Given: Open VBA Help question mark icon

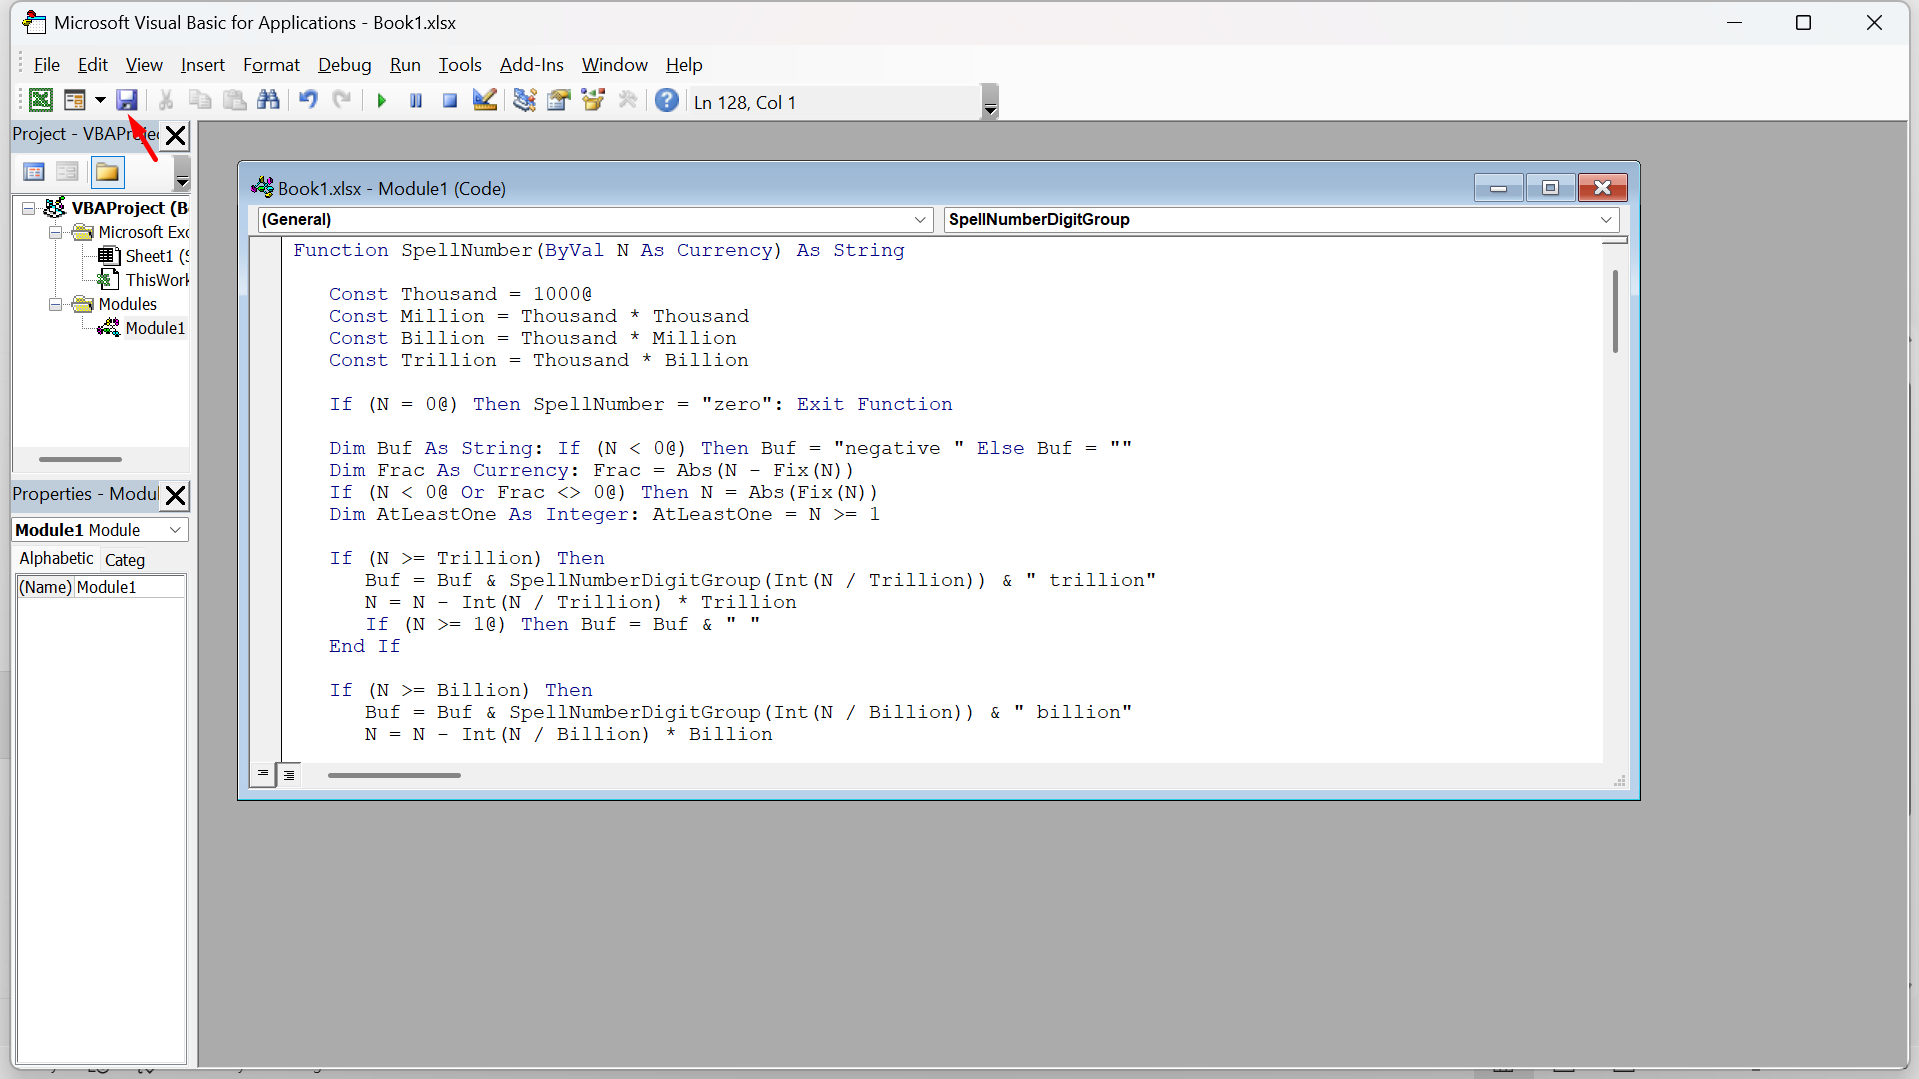Looking at the screenshot, I should (667, 100).
